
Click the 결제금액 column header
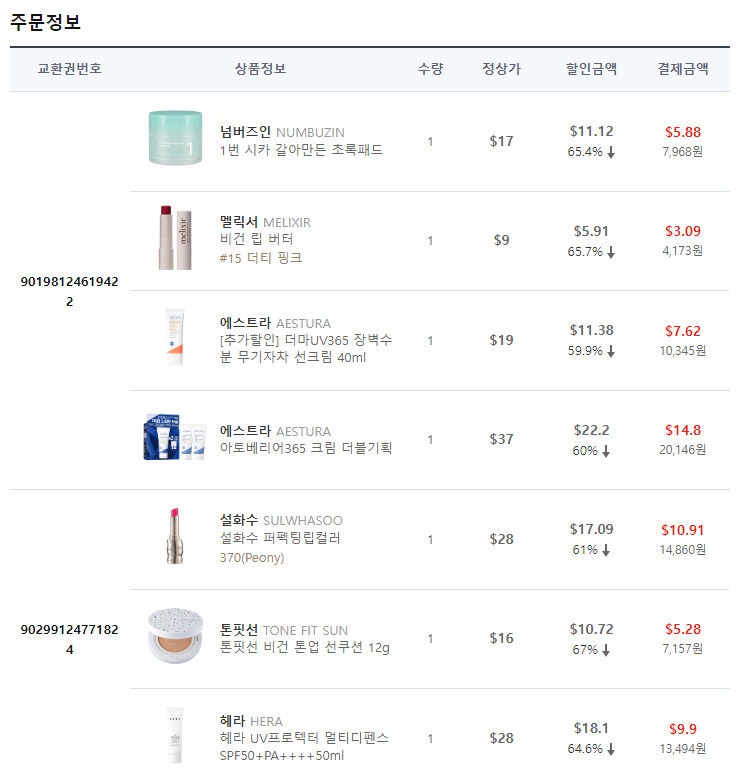683,69
